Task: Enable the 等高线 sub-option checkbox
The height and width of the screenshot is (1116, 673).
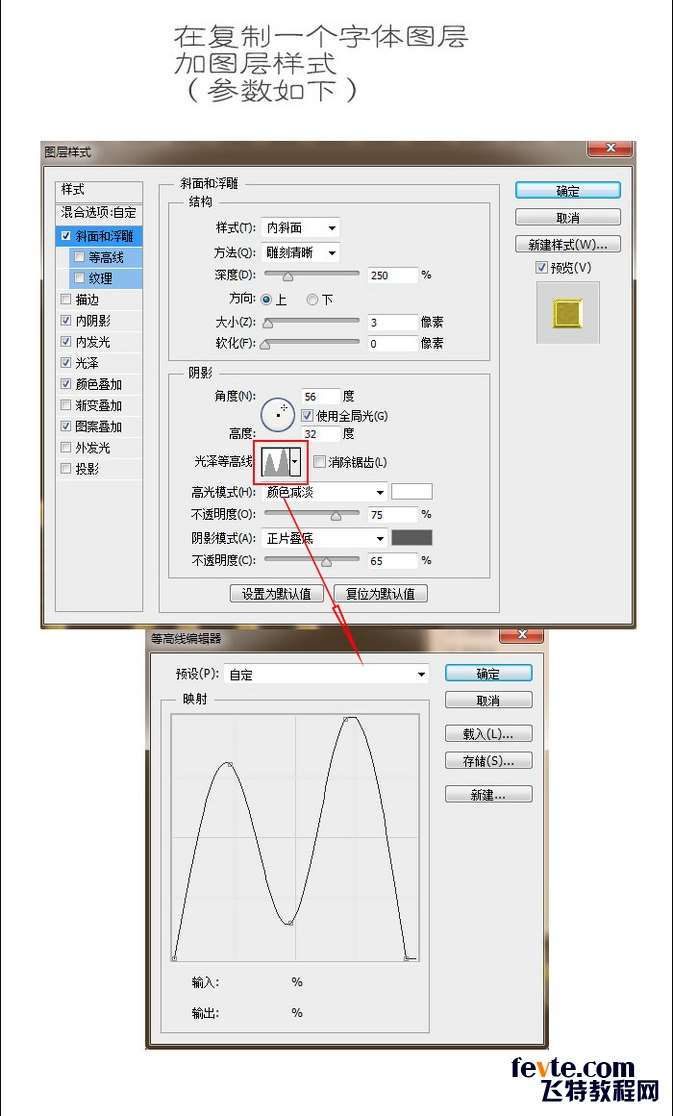Action: pos(79,257)
